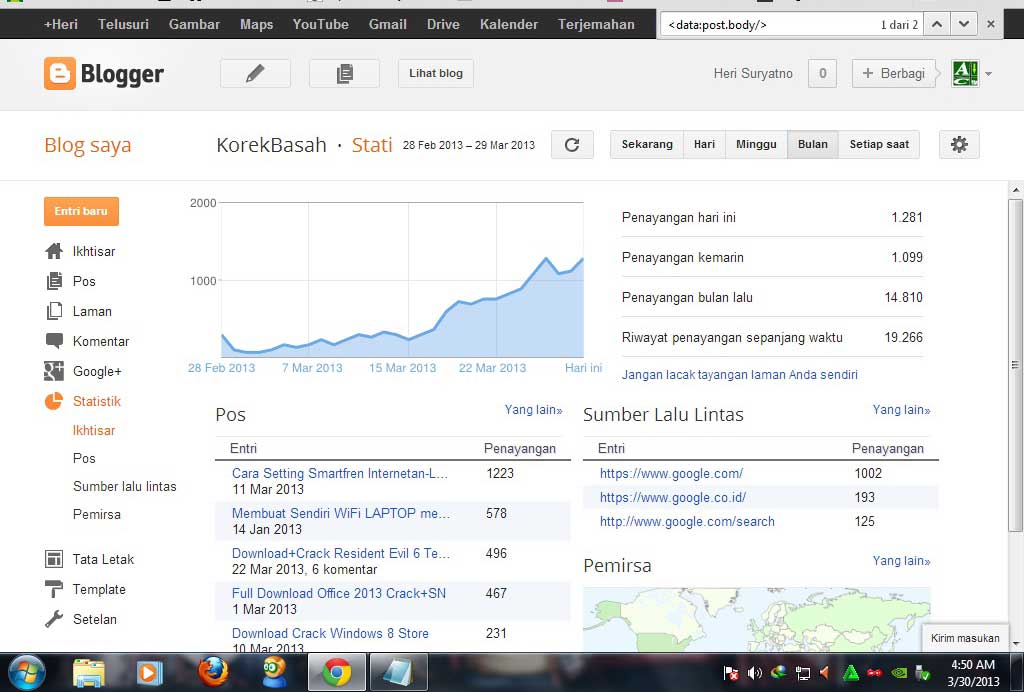Viewport: 1024px width, 692px height.
Task: Open Yang lain link in Pos section
Action: pos(534,410)
